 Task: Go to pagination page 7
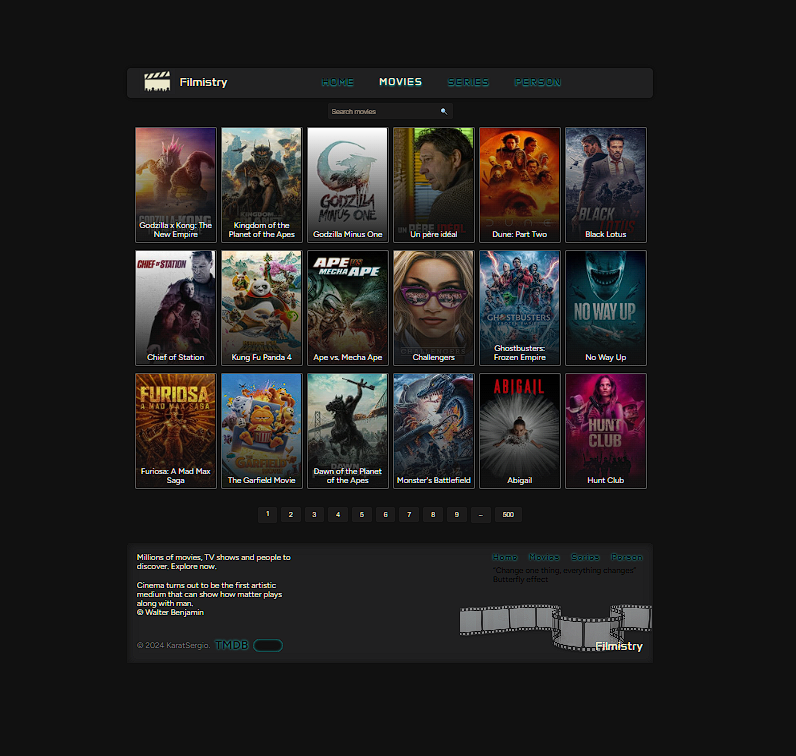coord(409,514)
